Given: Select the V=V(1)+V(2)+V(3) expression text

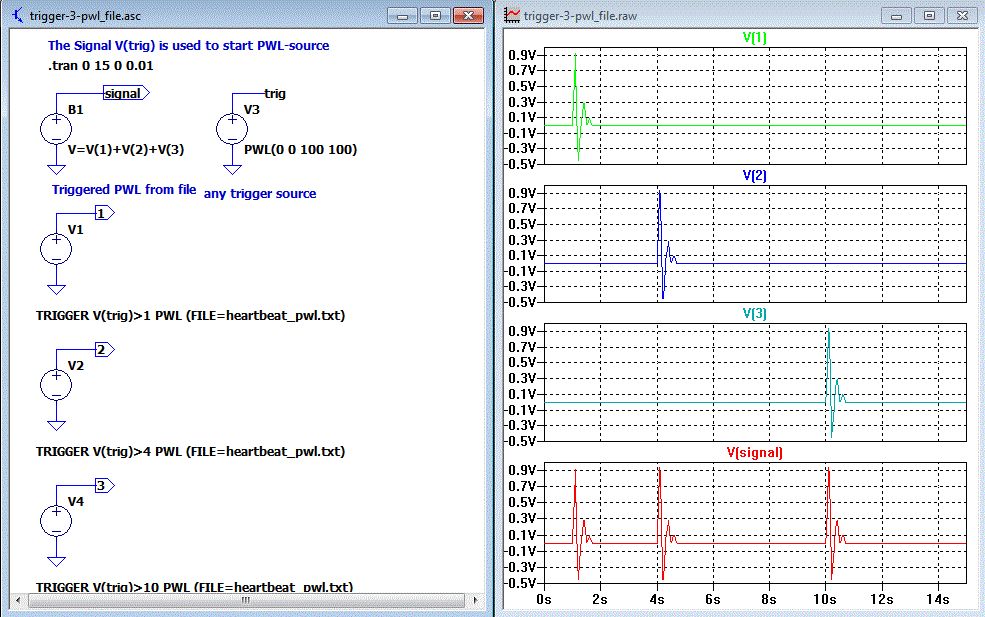Looking at the screenshot, I should [x=127, y=150].
